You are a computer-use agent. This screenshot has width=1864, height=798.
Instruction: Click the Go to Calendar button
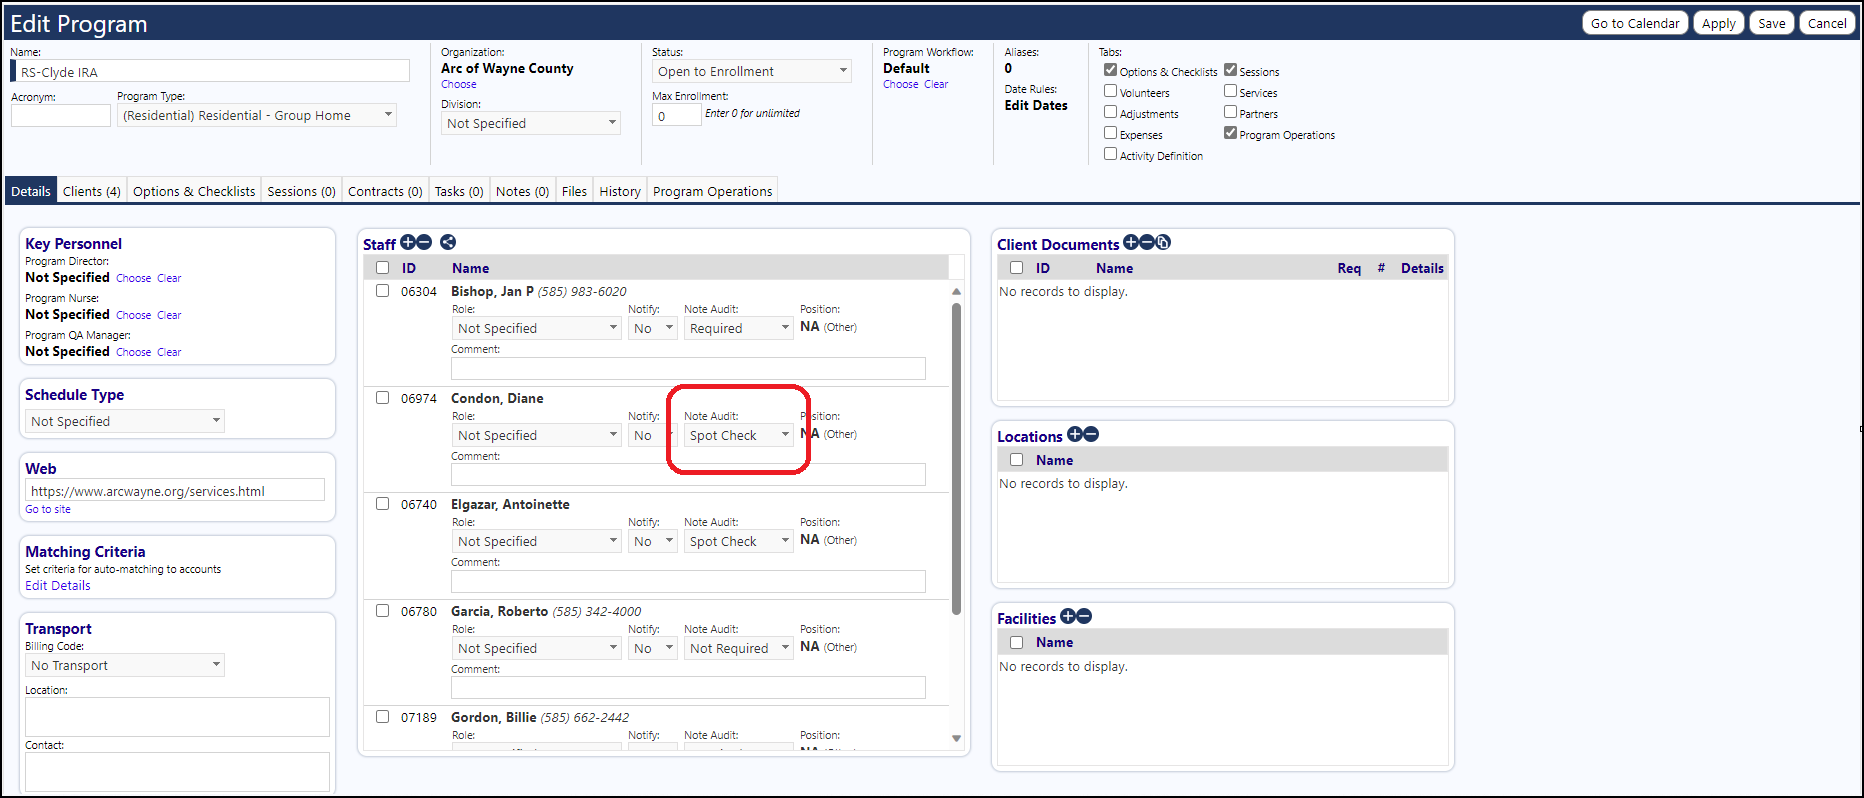click(x=1635, y=23)
